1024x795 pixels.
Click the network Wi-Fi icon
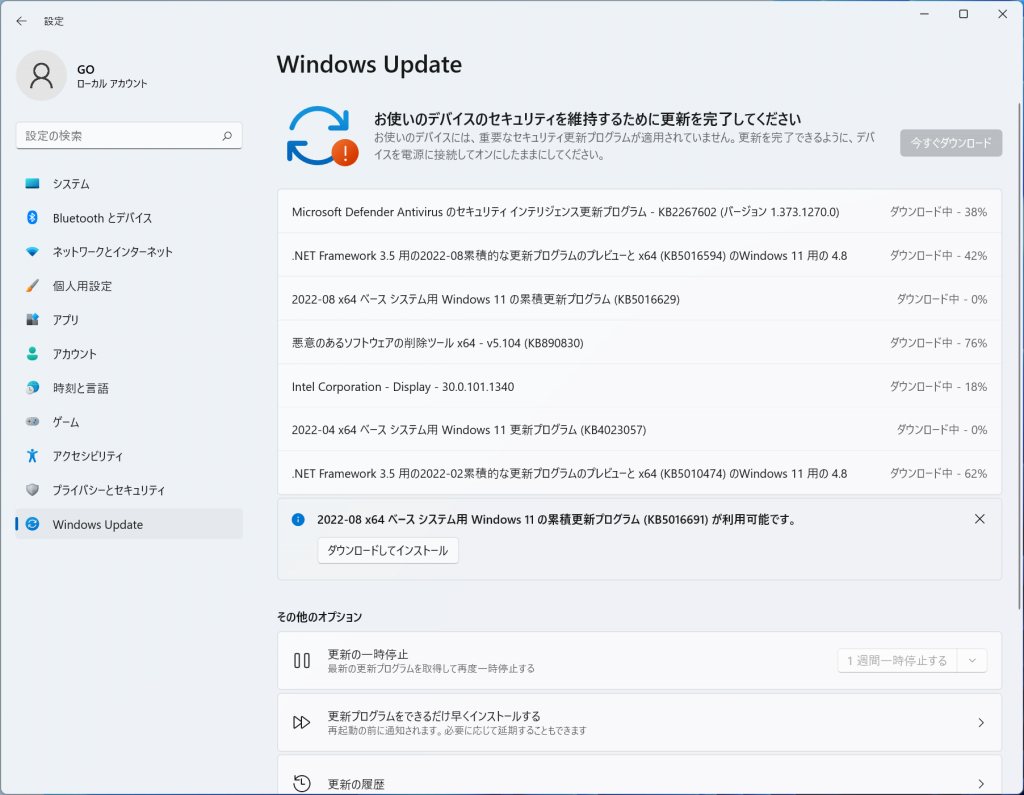32,251
